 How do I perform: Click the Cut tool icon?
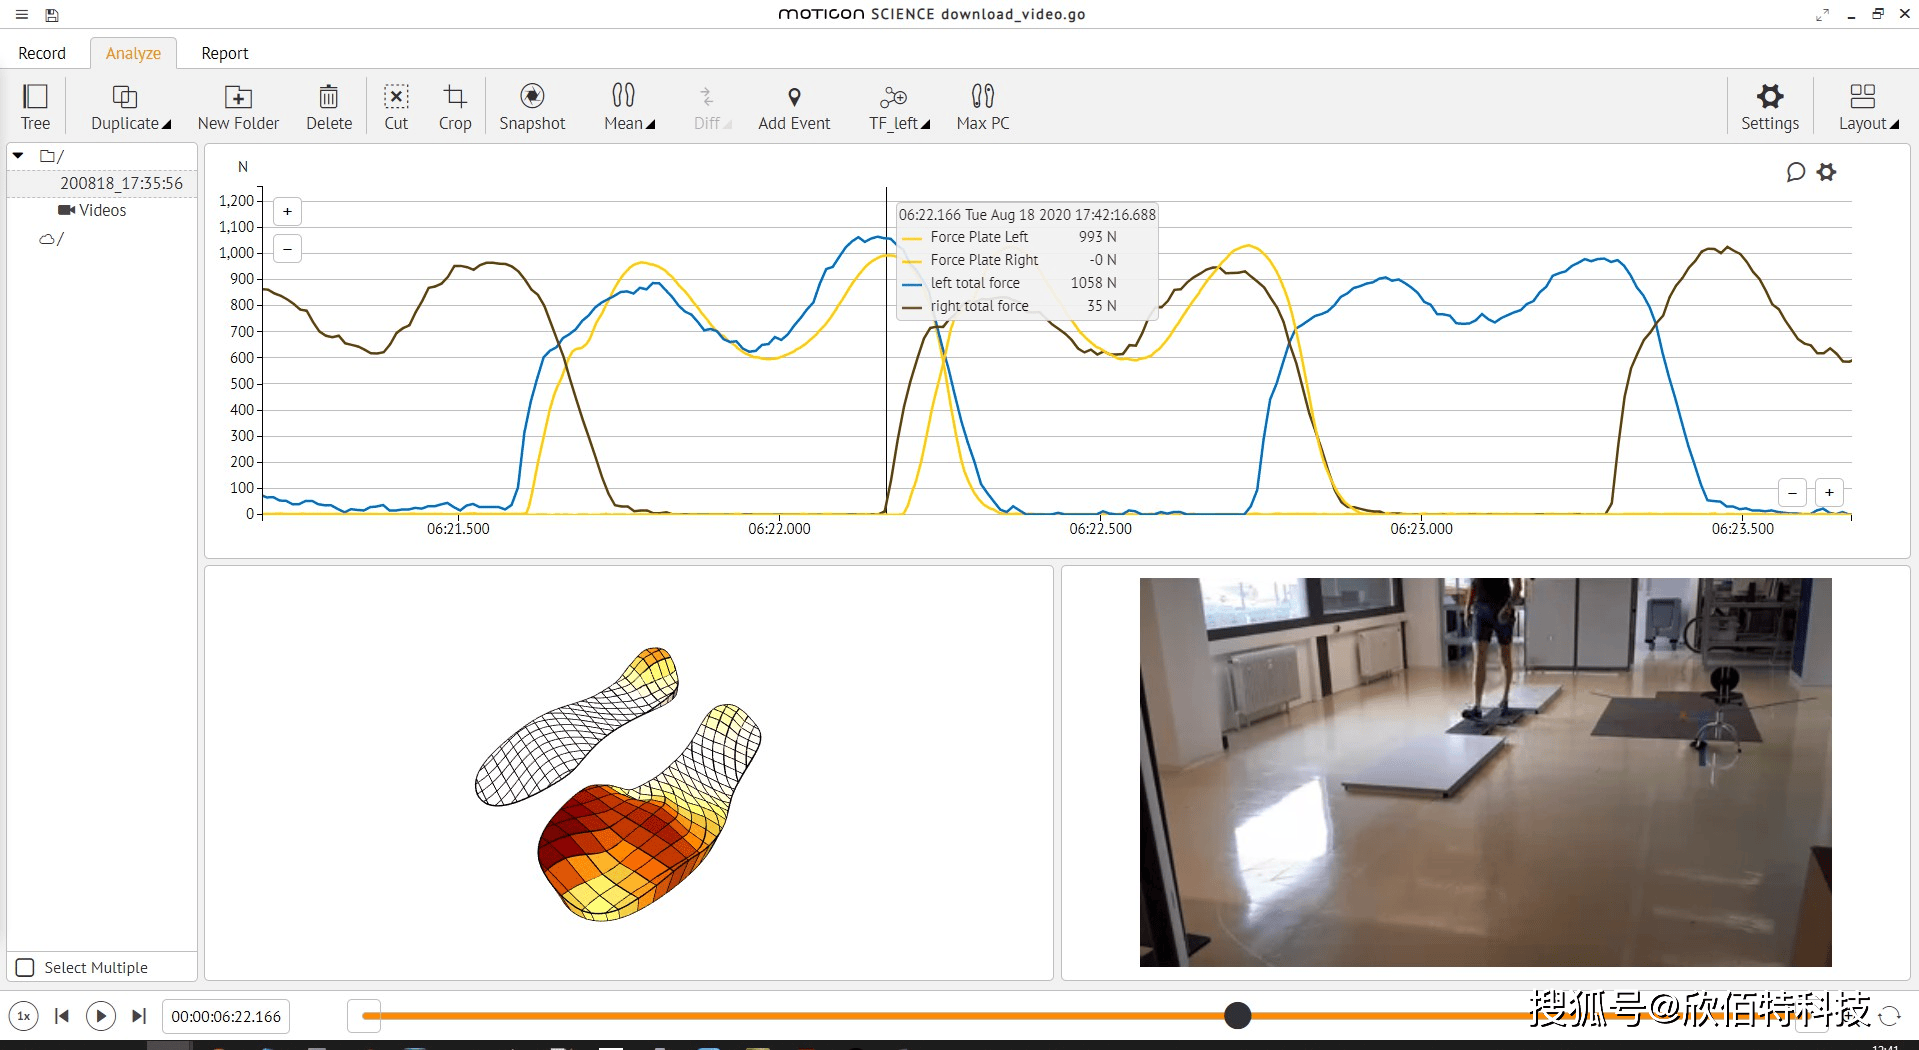(x=396, y=97)
